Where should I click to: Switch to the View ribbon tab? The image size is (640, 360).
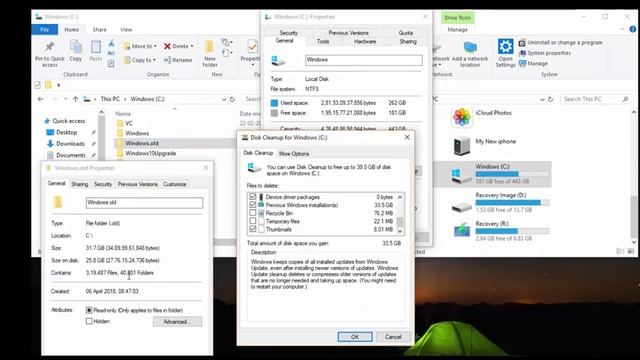tap(126, 29)
